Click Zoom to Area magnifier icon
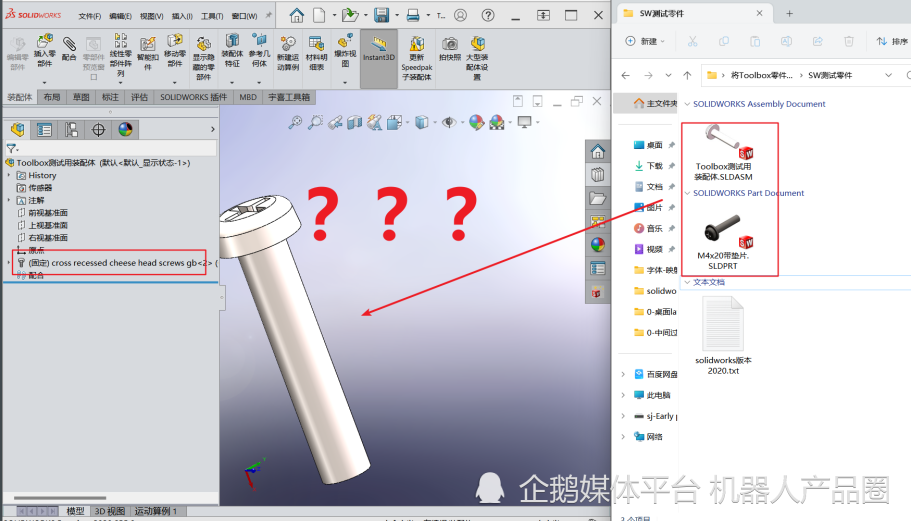This screenshot has height=521, width=911. pyautogui.click(x=315, y=122)
